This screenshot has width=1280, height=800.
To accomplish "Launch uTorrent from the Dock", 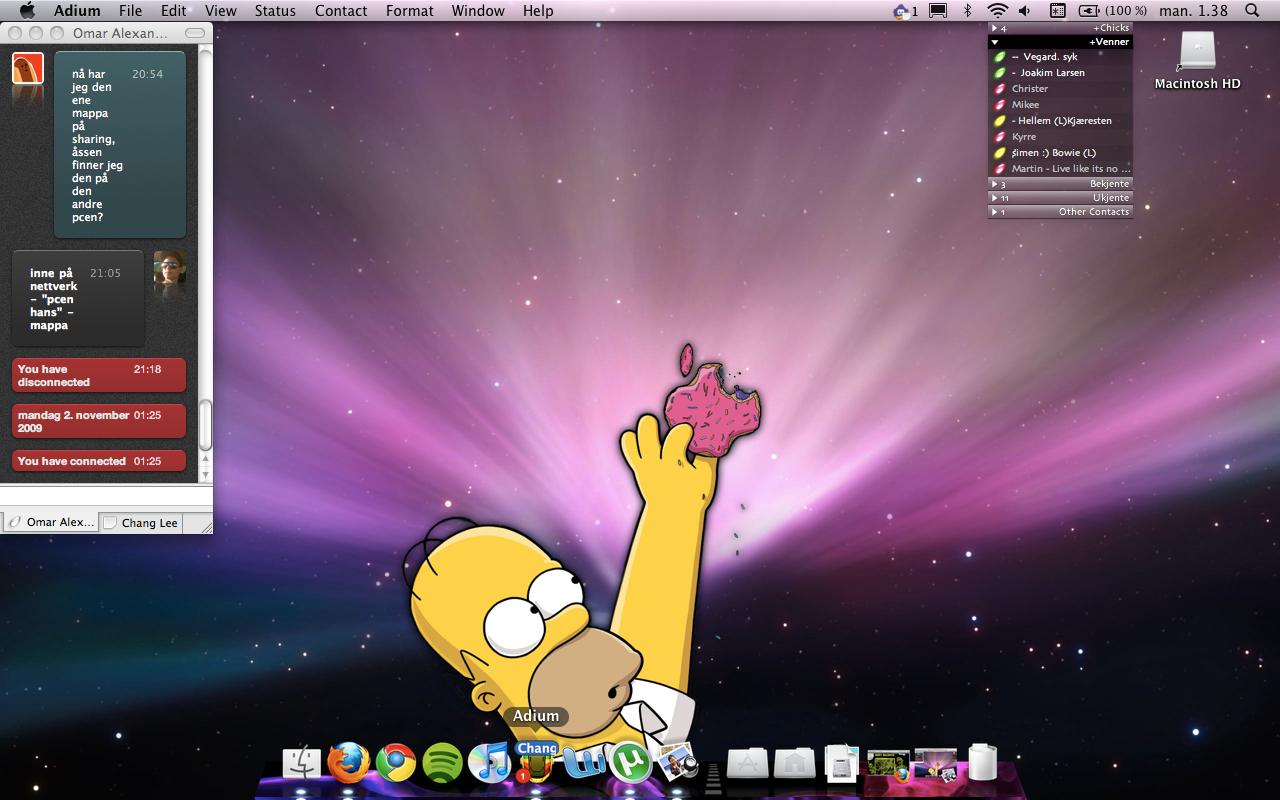I will tap(631, 763).
